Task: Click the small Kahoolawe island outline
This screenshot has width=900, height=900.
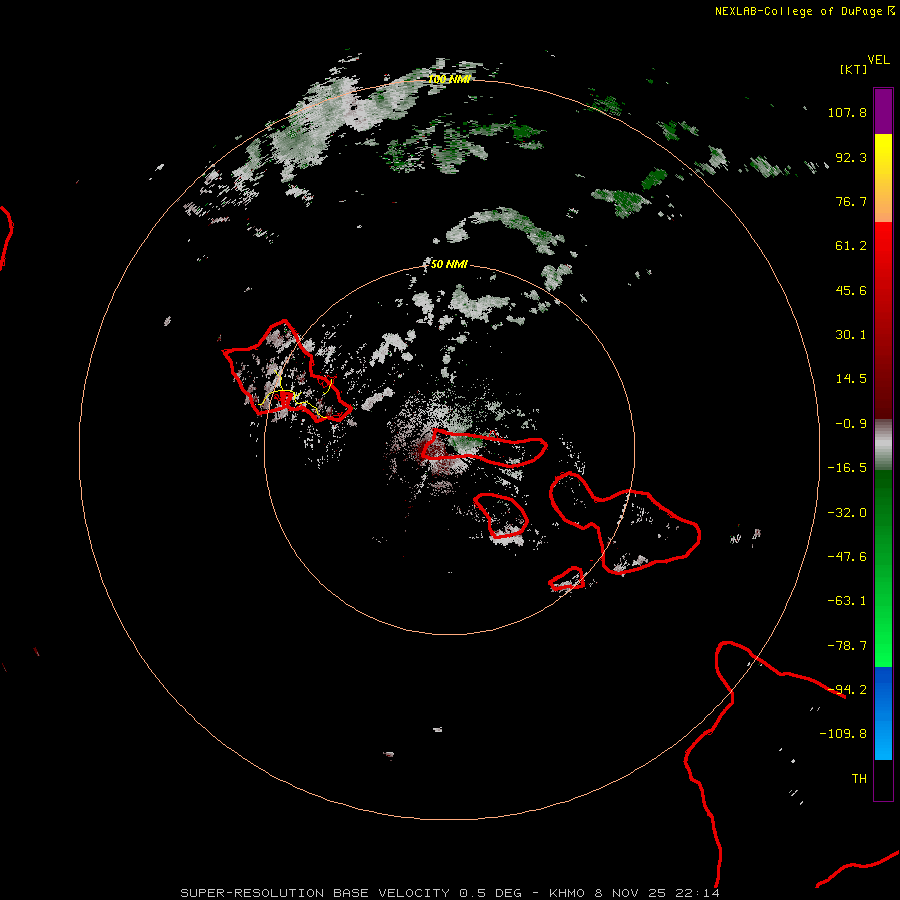Action: 567,579
